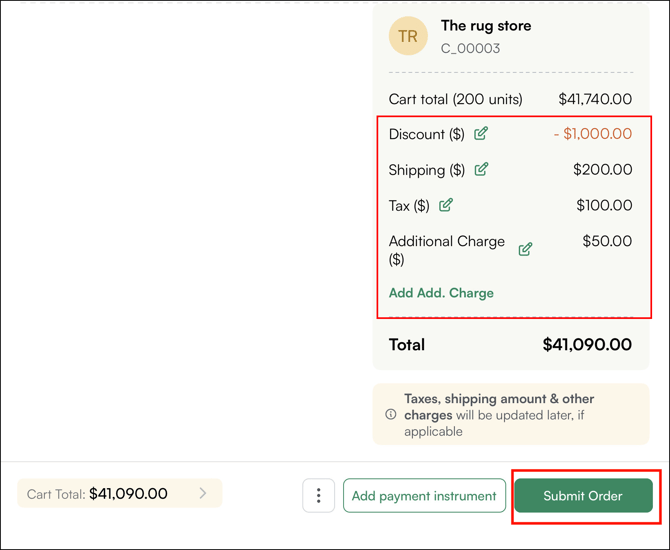Open the Tax ($) edit icon

pyautogui.click(x=446, y=205)
